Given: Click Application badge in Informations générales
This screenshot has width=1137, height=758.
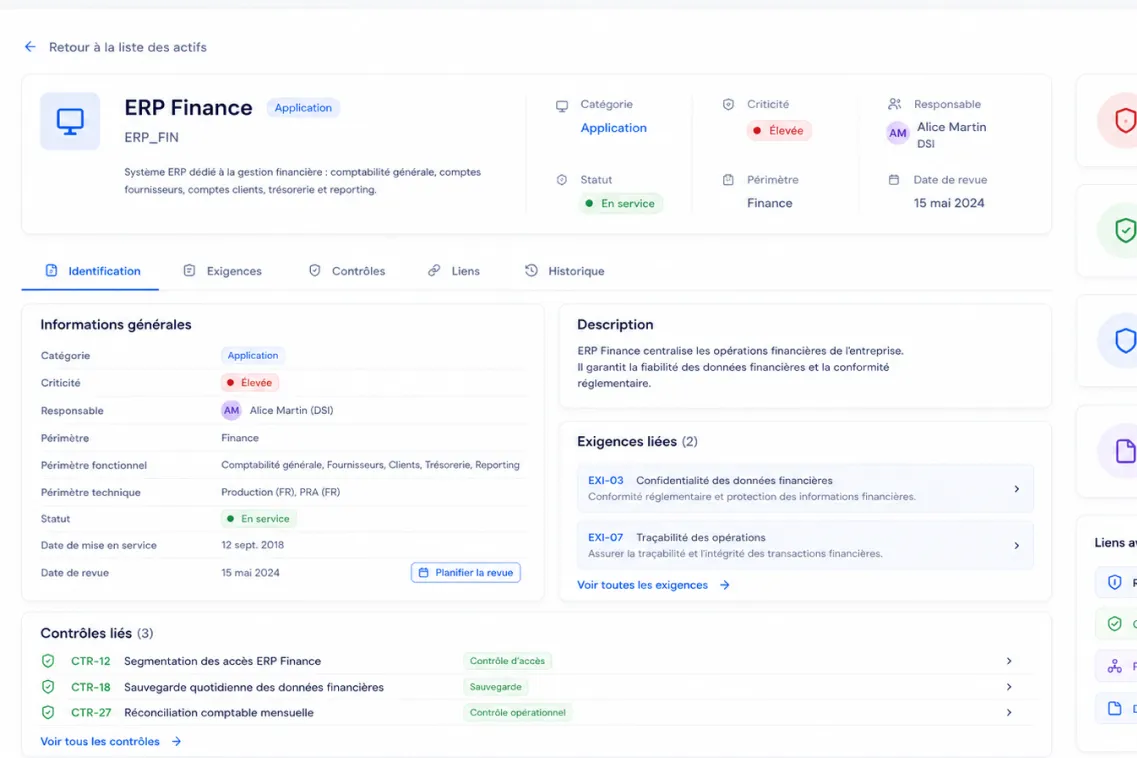Looking at the screenshot, I should click(253, 355).
